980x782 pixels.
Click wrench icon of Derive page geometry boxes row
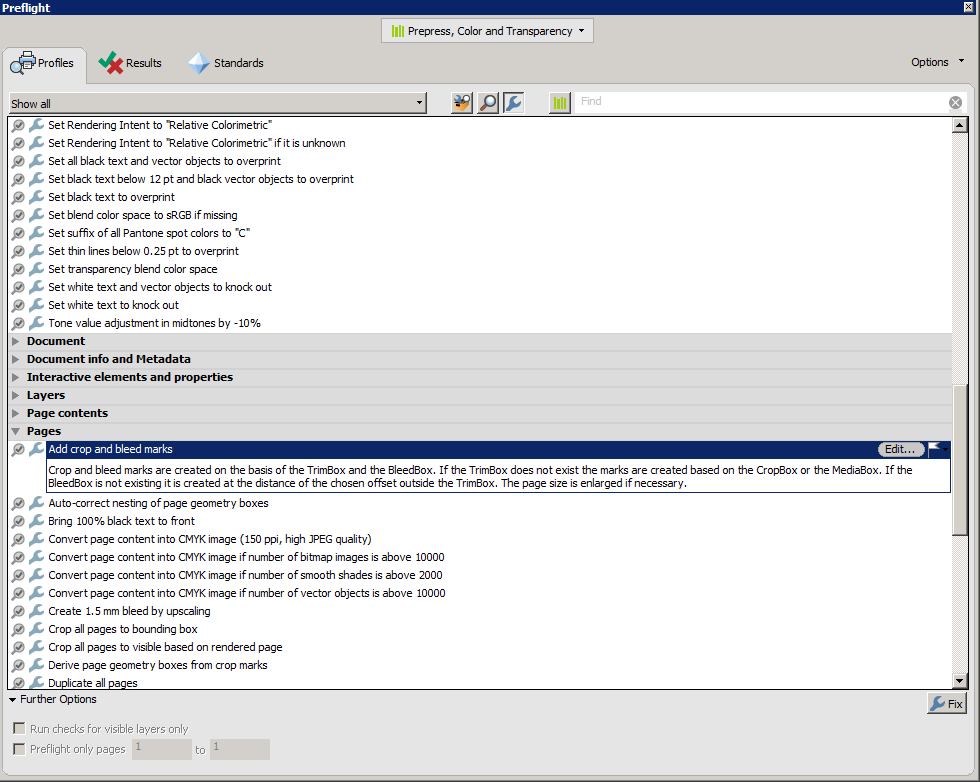tap(37, 665)
